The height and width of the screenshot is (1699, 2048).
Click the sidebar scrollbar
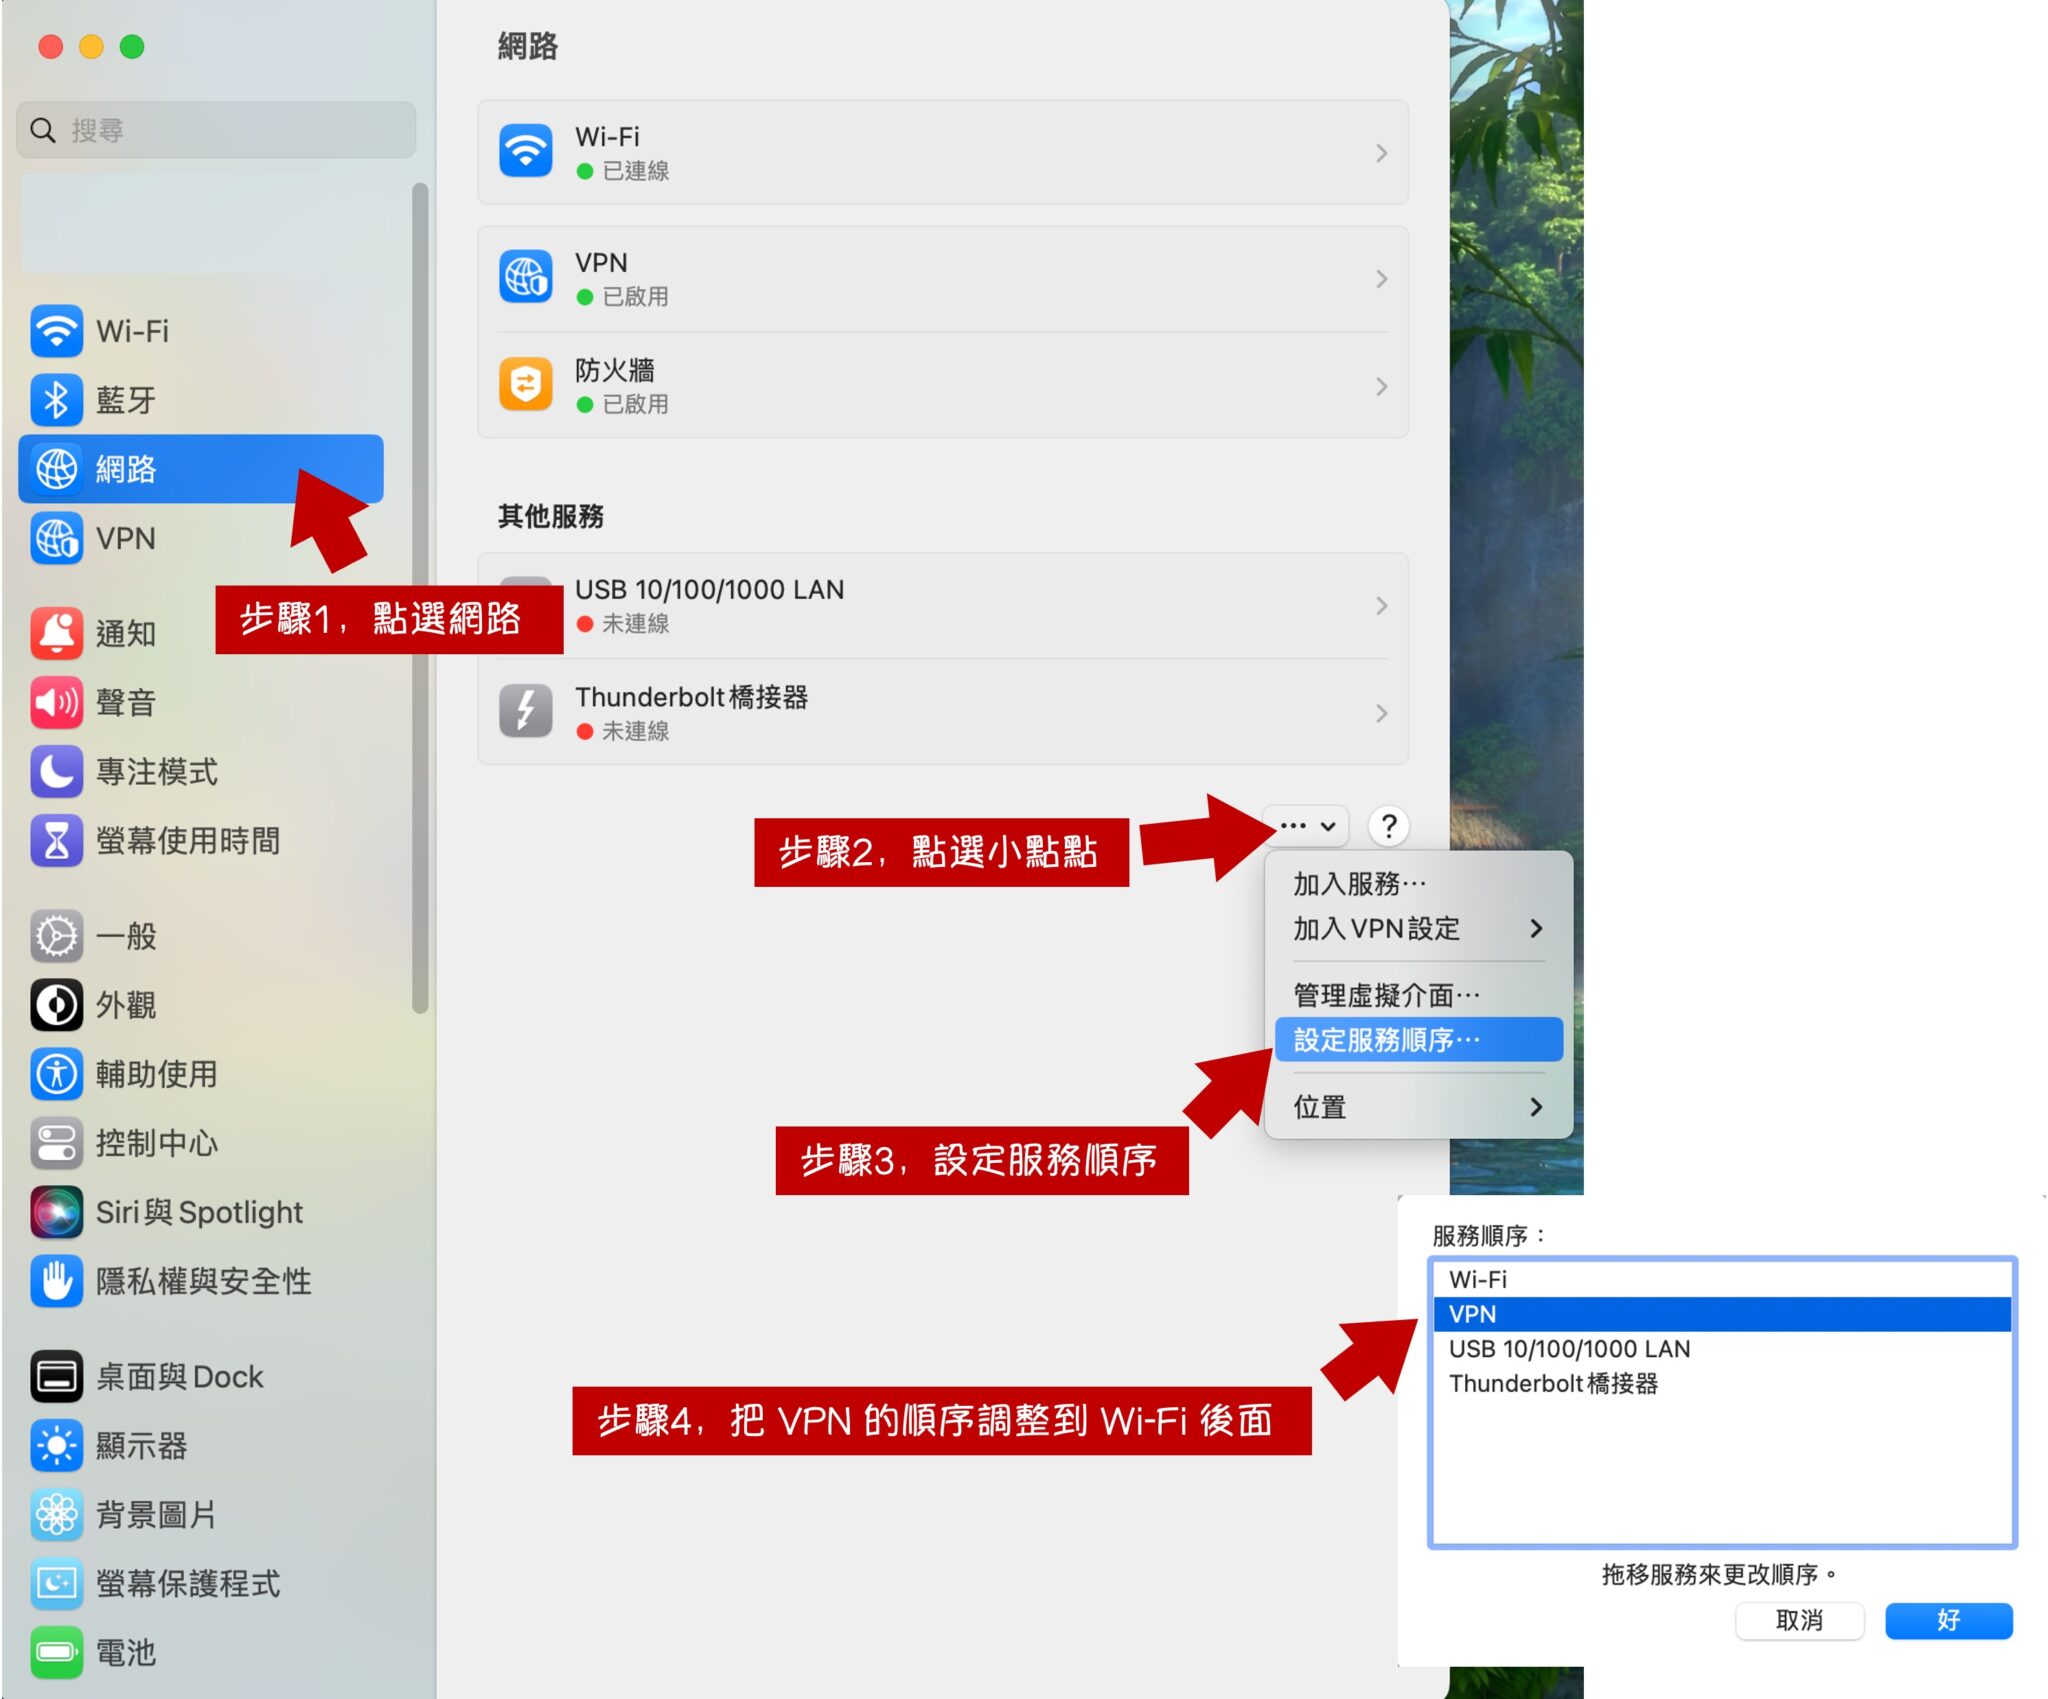[421, 598]
